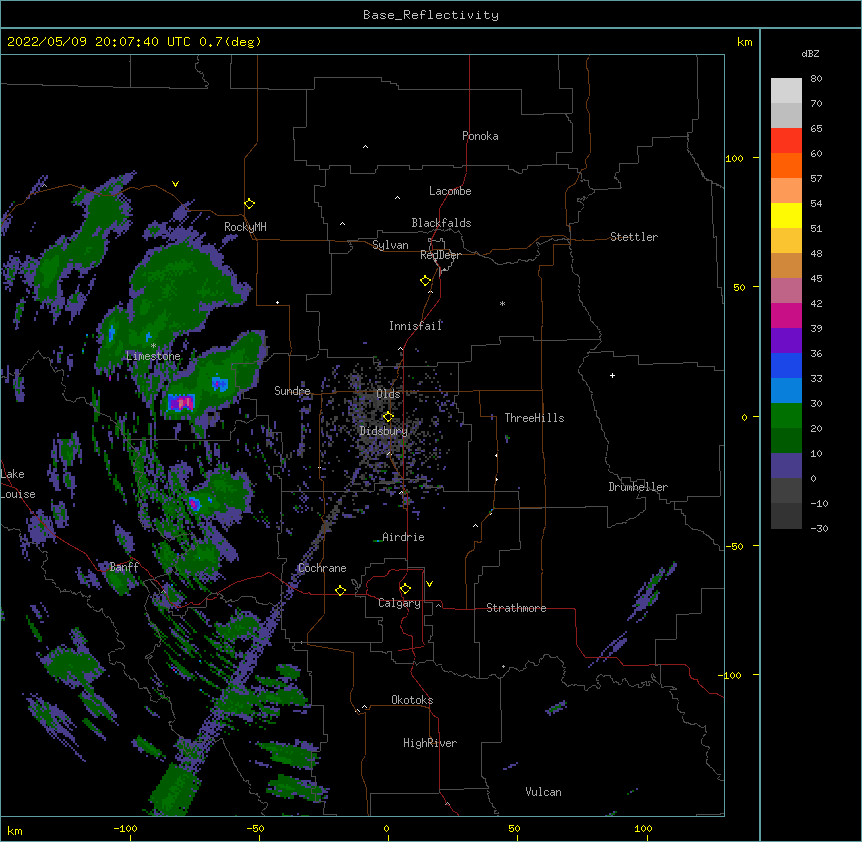Viewport: 862px width, 842px height.
Task: Click the dBZ legend heading
Action: point(810,53)
